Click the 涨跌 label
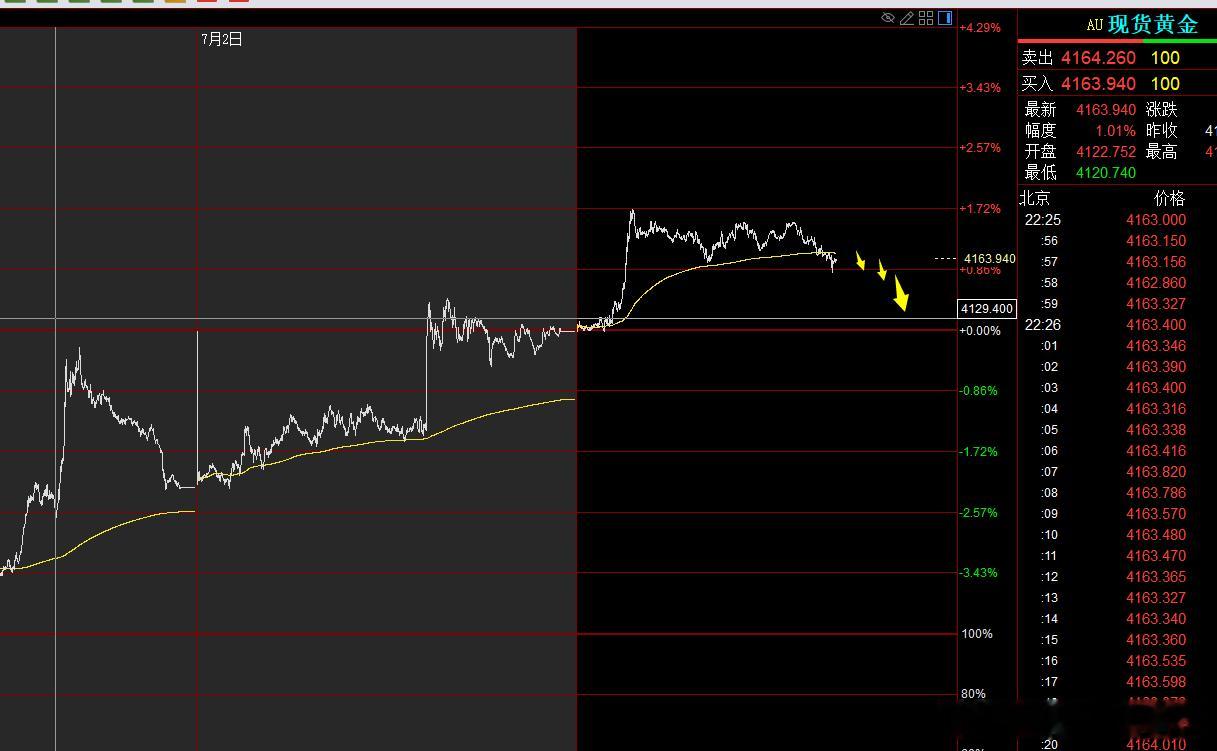Screen dimensions: 1217x751 1161,110
